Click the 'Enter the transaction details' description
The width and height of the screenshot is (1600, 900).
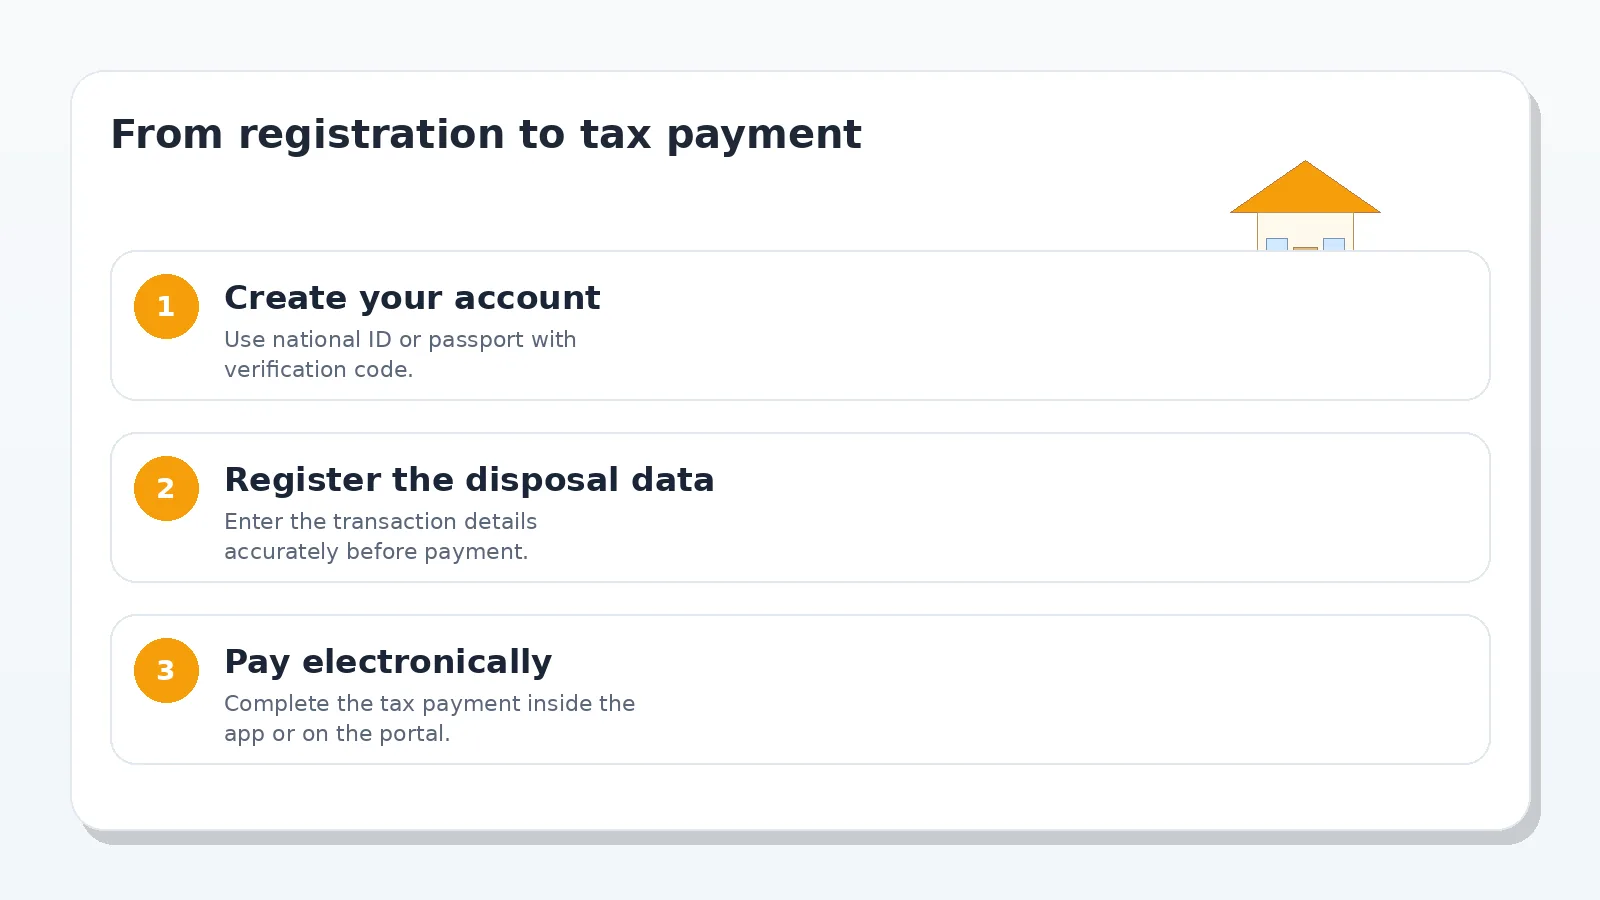coord(380,536)
